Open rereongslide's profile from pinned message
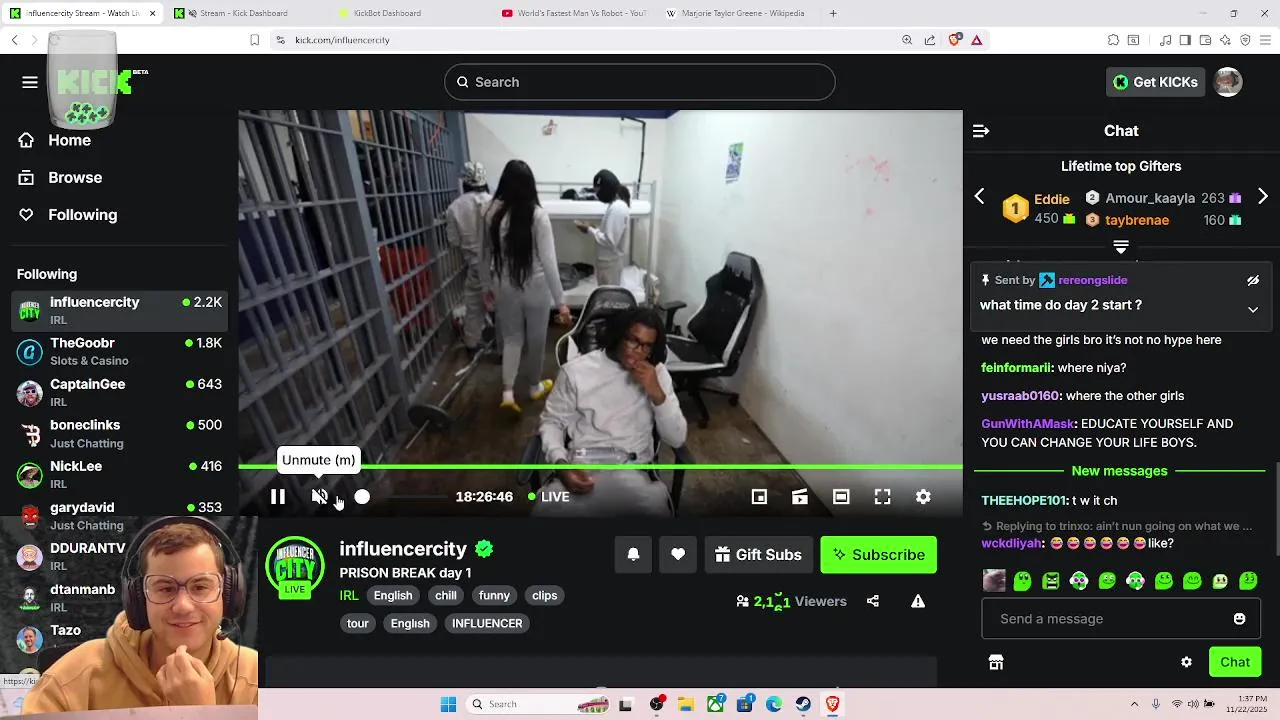 (x=1092, y=280)
